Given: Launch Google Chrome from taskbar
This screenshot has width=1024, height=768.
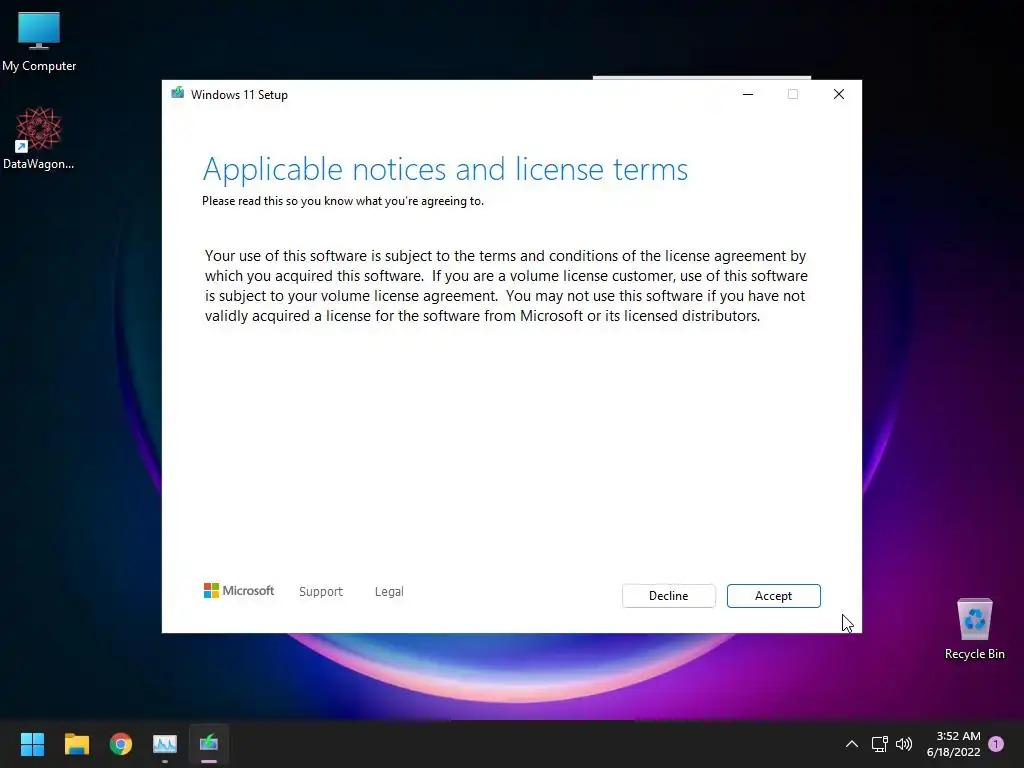Looking at the screenshot, I should click(x=121, y=744).
